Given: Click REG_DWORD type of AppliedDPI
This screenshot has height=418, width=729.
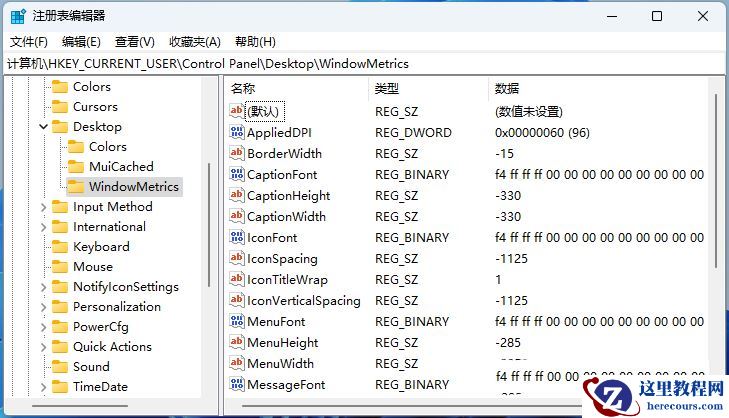Looking at the screenshot, I should 413,133.
